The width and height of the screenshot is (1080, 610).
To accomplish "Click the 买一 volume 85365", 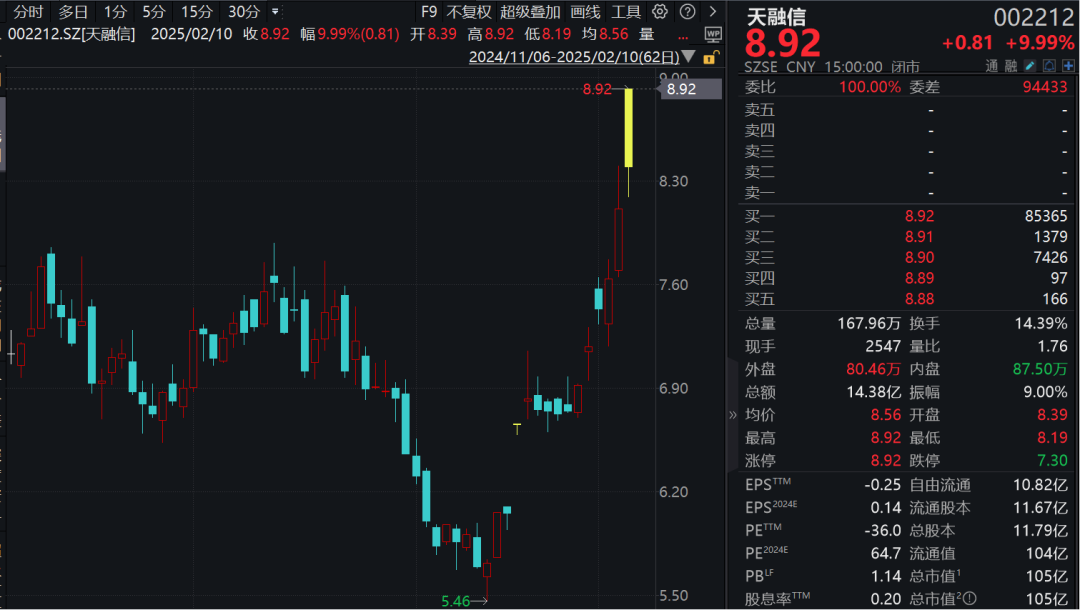I will pyautogui.click(x=1046, y=216).
